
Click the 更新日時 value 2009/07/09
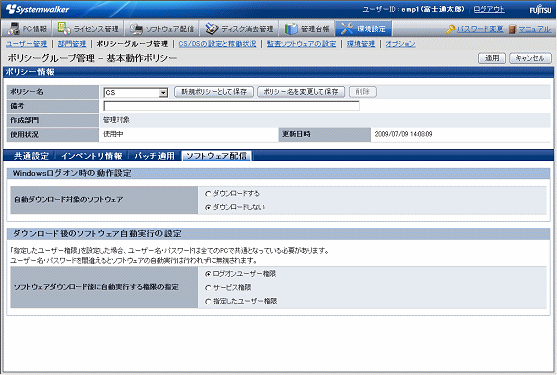pyautogui.click(x=403, y=134)
